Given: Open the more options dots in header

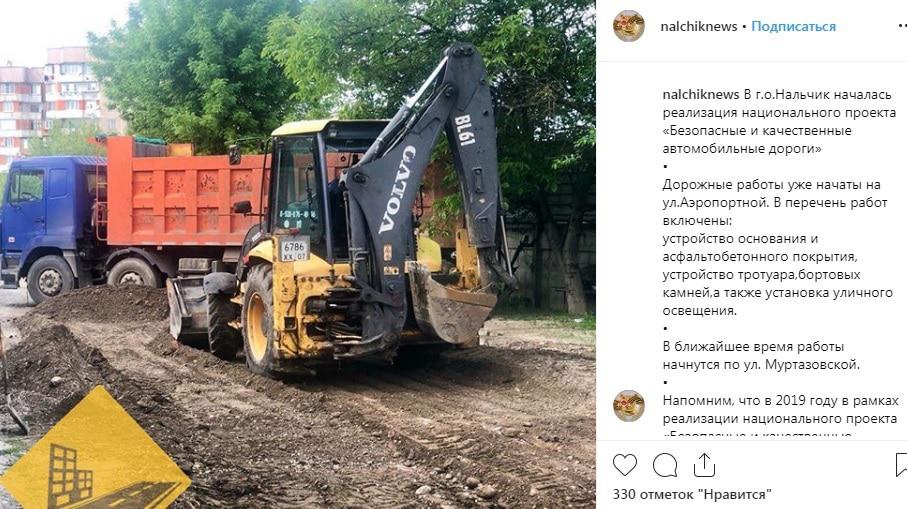Looking at the screenshot, I should [902, 26].
